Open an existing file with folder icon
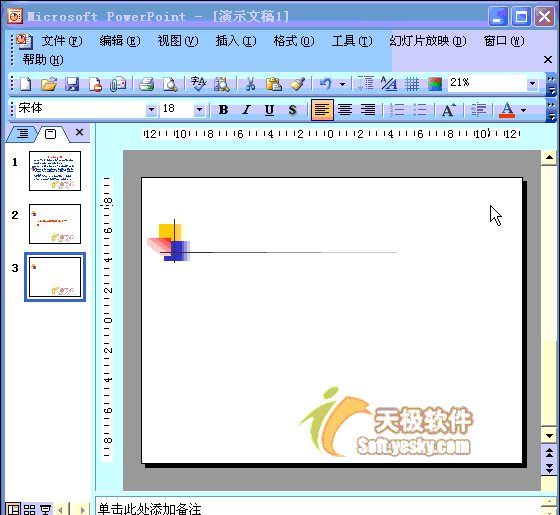The height and width of the screenshot is (515, 560). click(x=49, y=84)
